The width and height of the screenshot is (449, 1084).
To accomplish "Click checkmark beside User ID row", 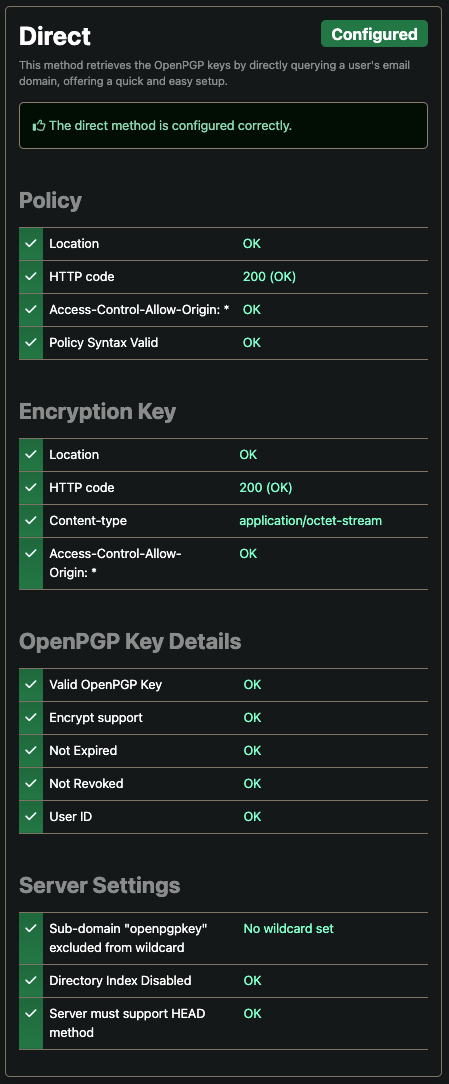I will point(30,816).
